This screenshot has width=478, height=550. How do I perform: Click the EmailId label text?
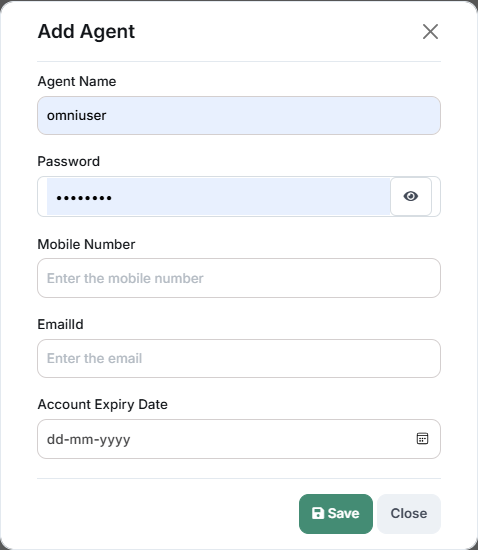60,324
